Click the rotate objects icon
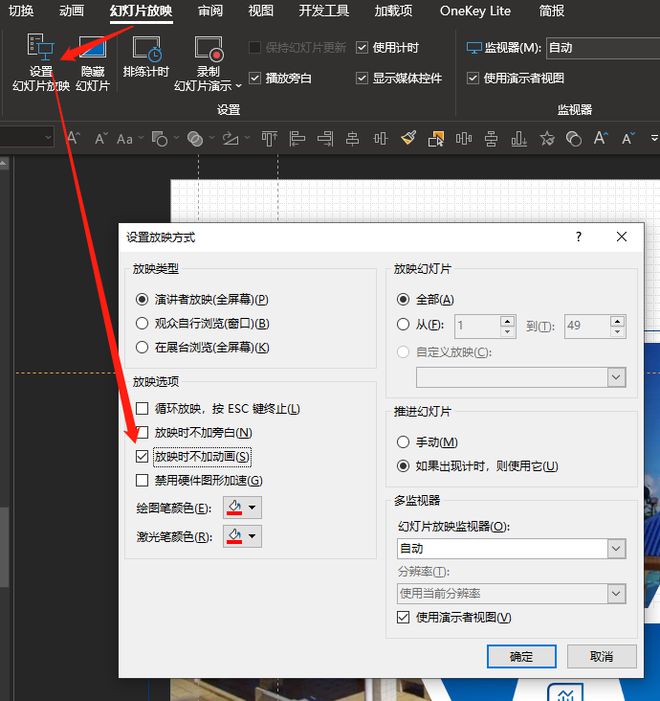 230,139
